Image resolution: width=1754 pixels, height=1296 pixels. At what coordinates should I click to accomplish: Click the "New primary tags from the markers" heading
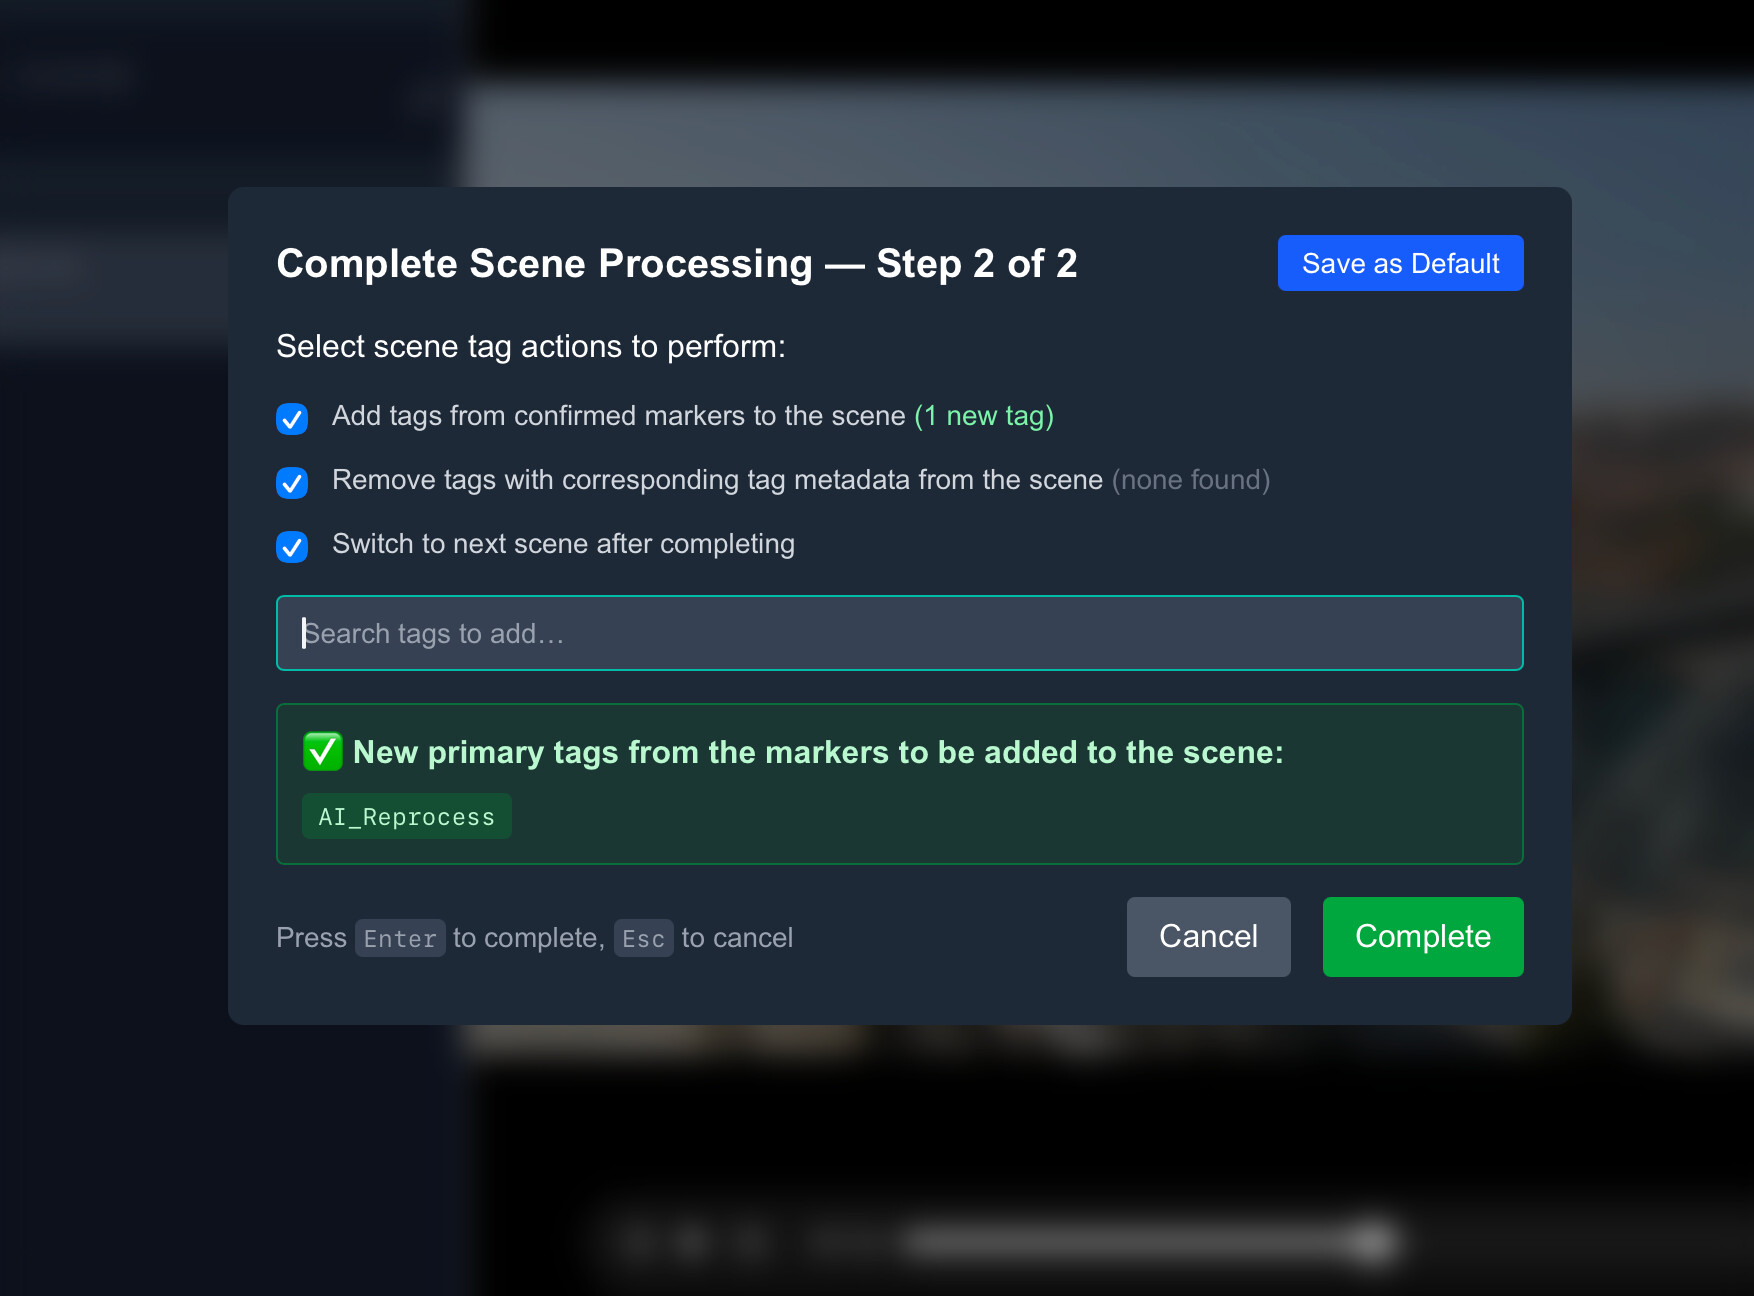(x=817, y=752)
